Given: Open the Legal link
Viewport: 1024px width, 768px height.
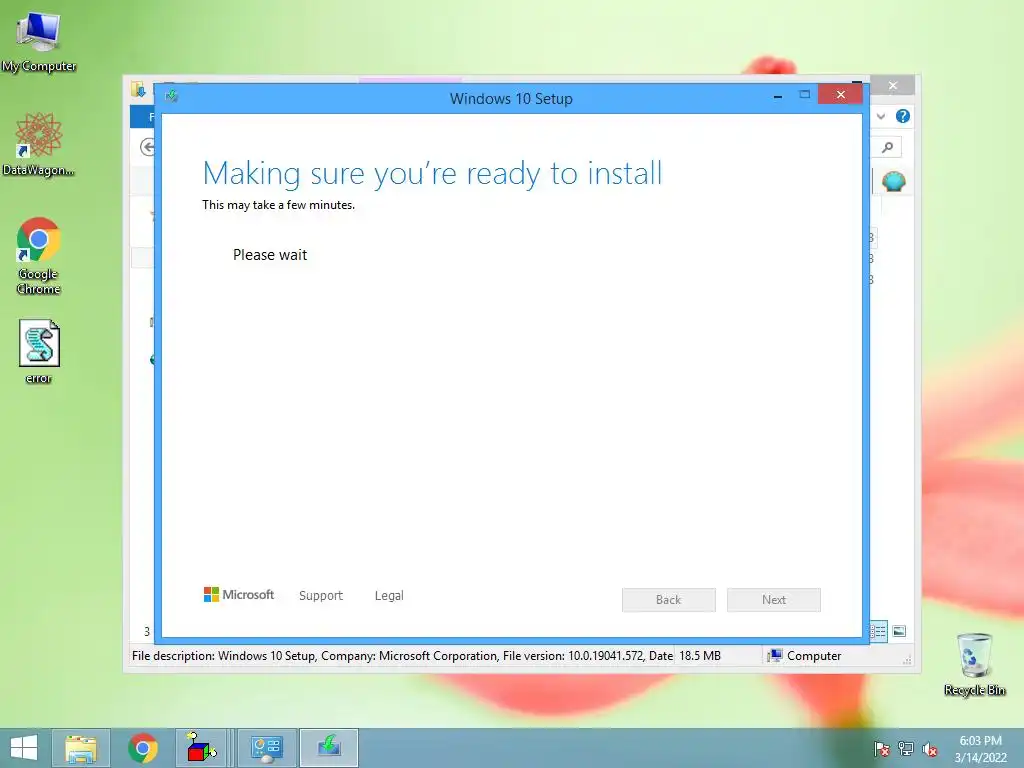Looking at the screenshot, I should click(389, 596).
